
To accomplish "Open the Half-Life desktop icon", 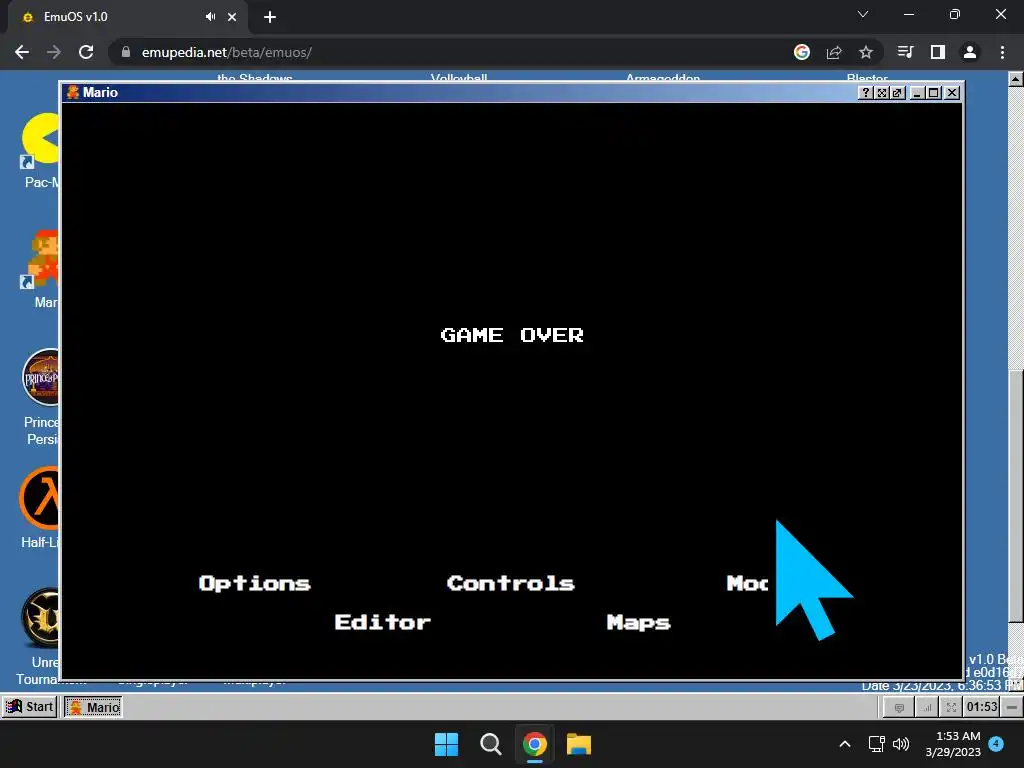I will pos(40,507).
